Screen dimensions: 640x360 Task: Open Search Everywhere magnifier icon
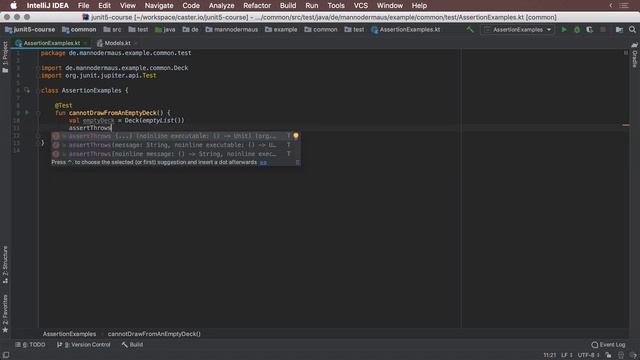click(x=632, y=29)
